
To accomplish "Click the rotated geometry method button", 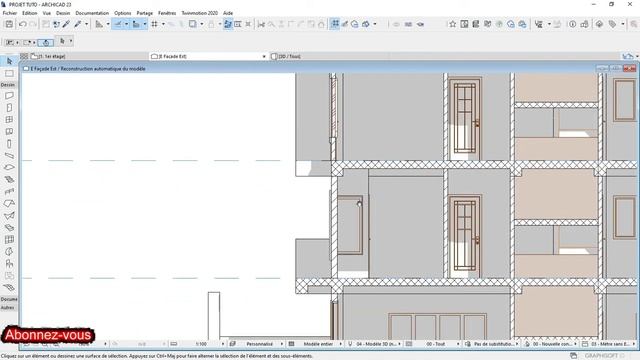I will pyautogui.click(x=46, y=42).
